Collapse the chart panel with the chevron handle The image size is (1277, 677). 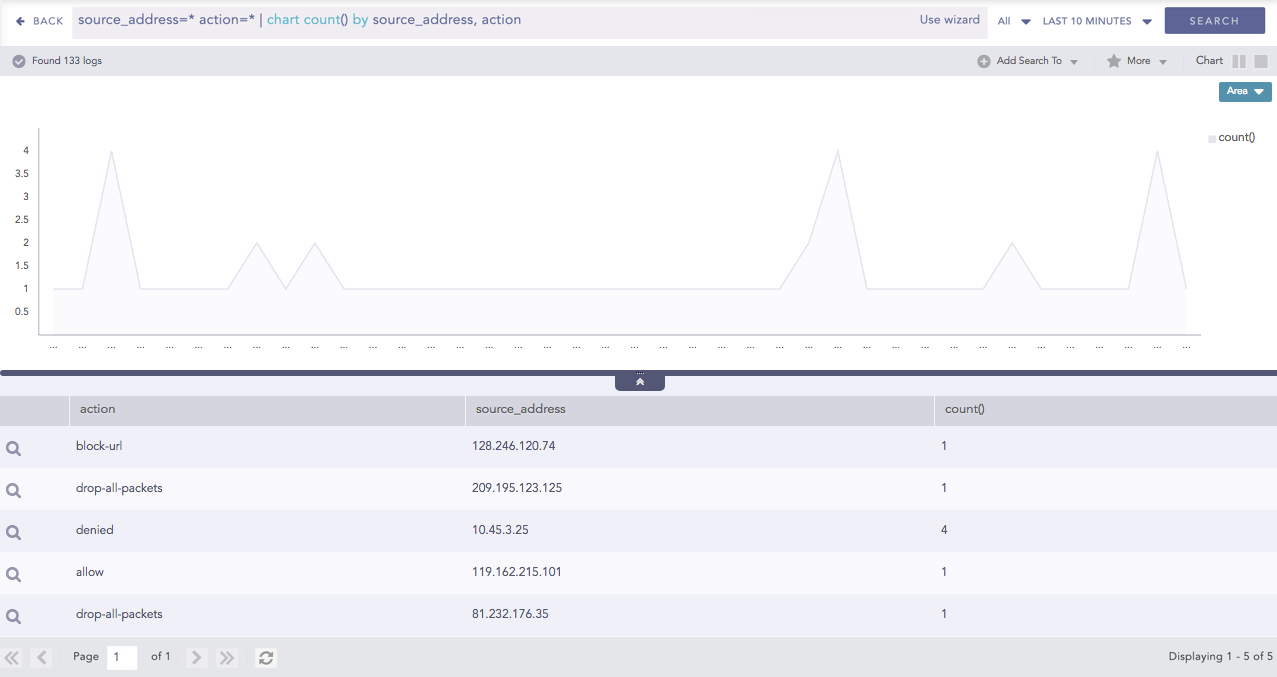640,382
